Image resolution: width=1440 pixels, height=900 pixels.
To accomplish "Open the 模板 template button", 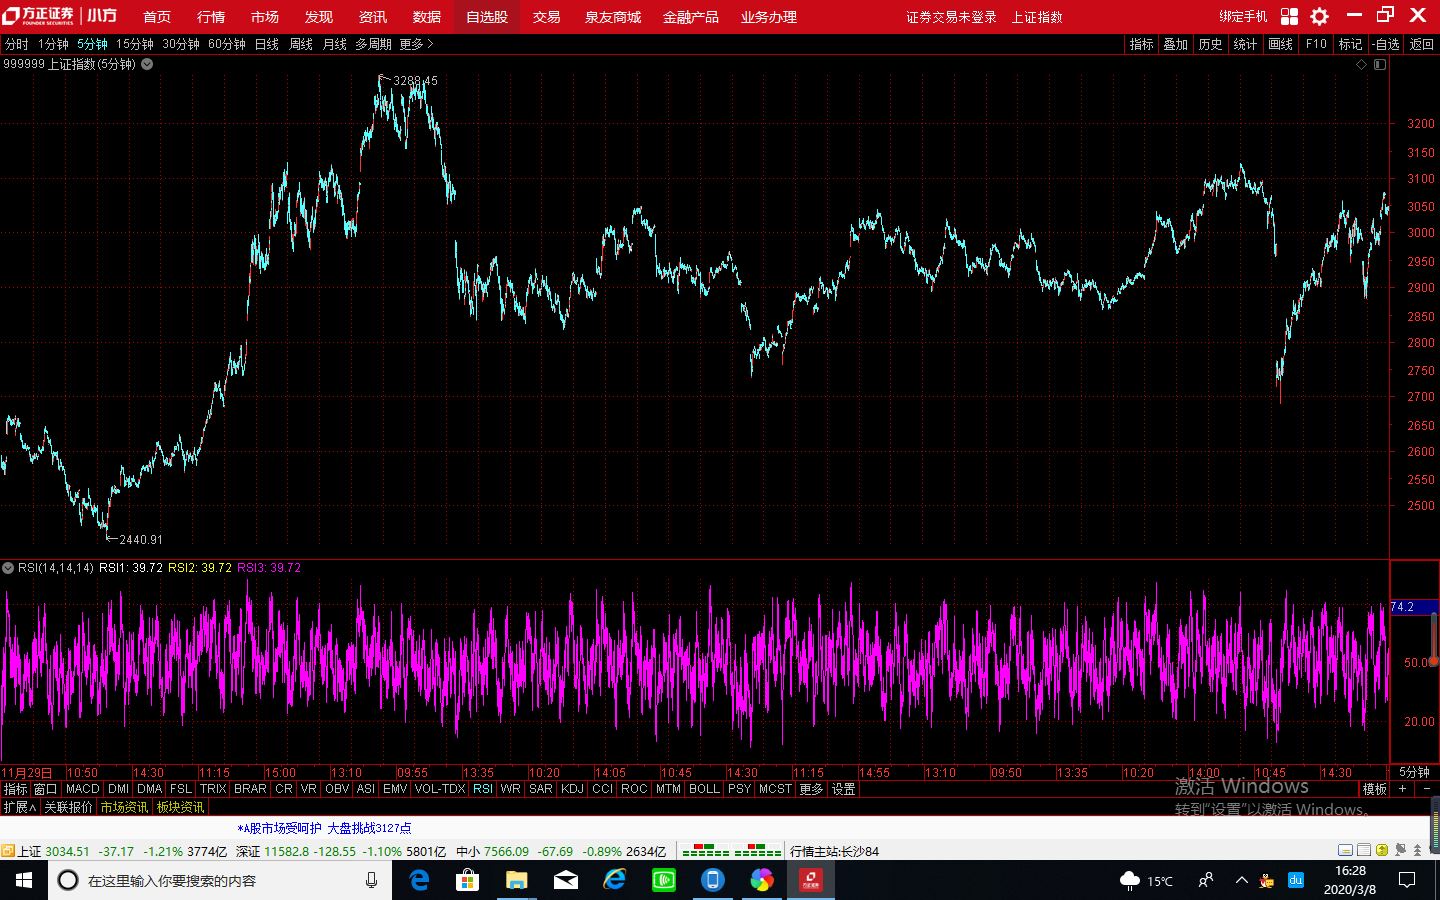I will point(1375,789).
